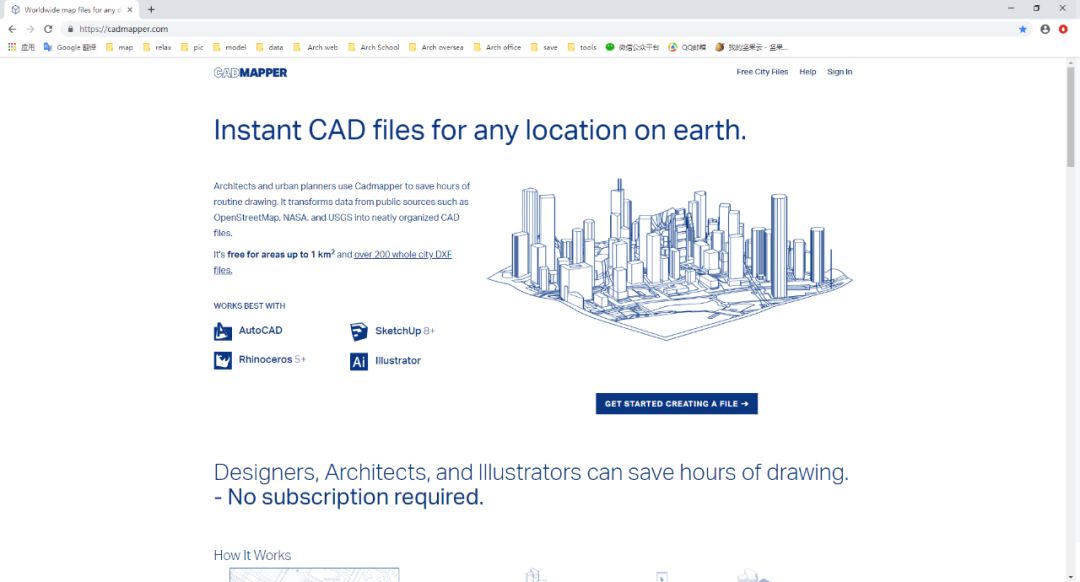Click the Illustrator Ai icon
1080x582 pixels.
[359, 361]
